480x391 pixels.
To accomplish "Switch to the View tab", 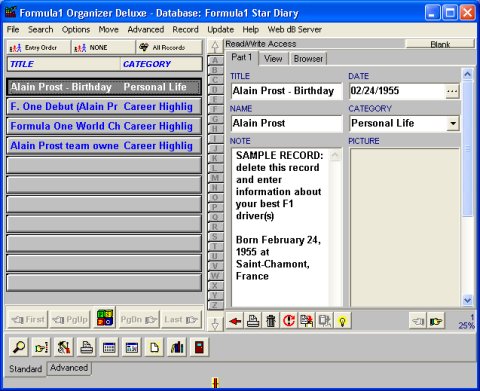I will 273,59.
